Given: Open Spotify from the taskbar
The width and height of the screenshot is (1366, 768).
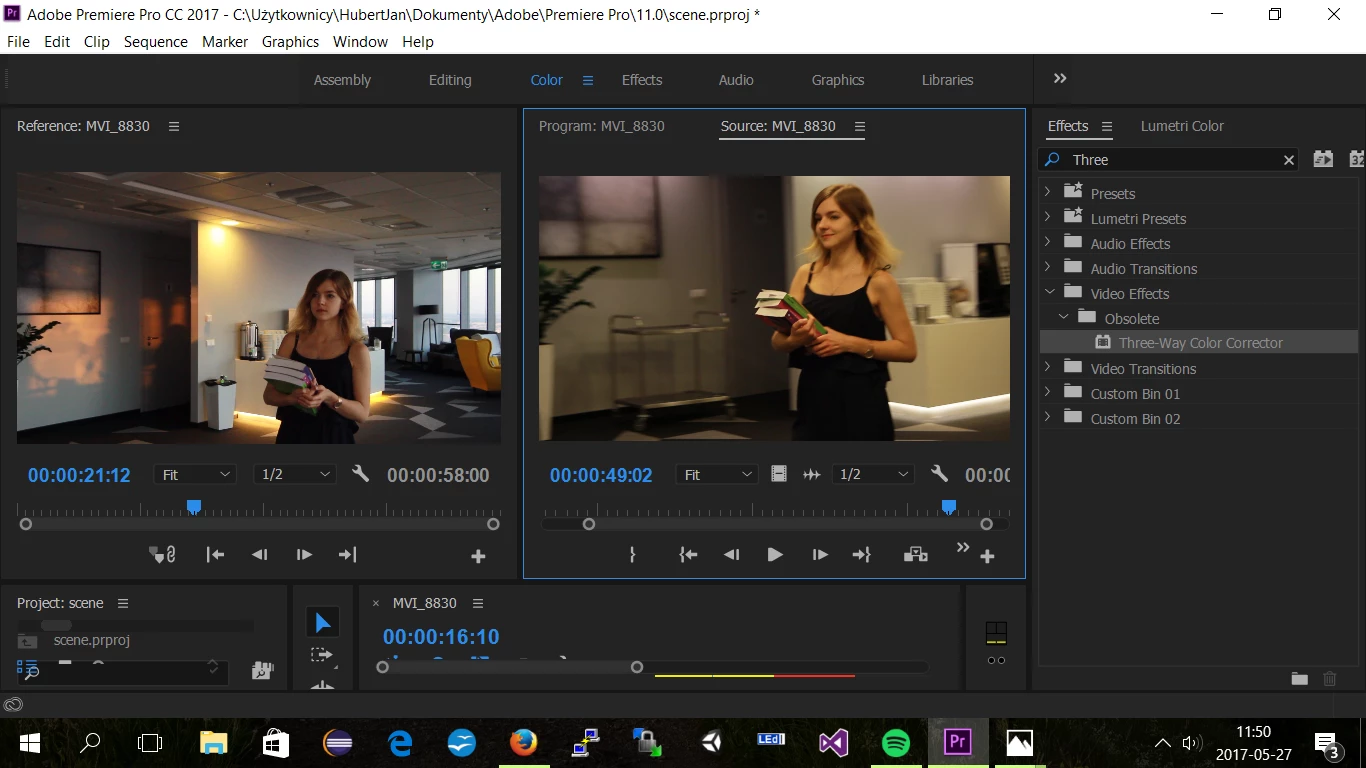Looking at the screenshot, I should (896, 743).
